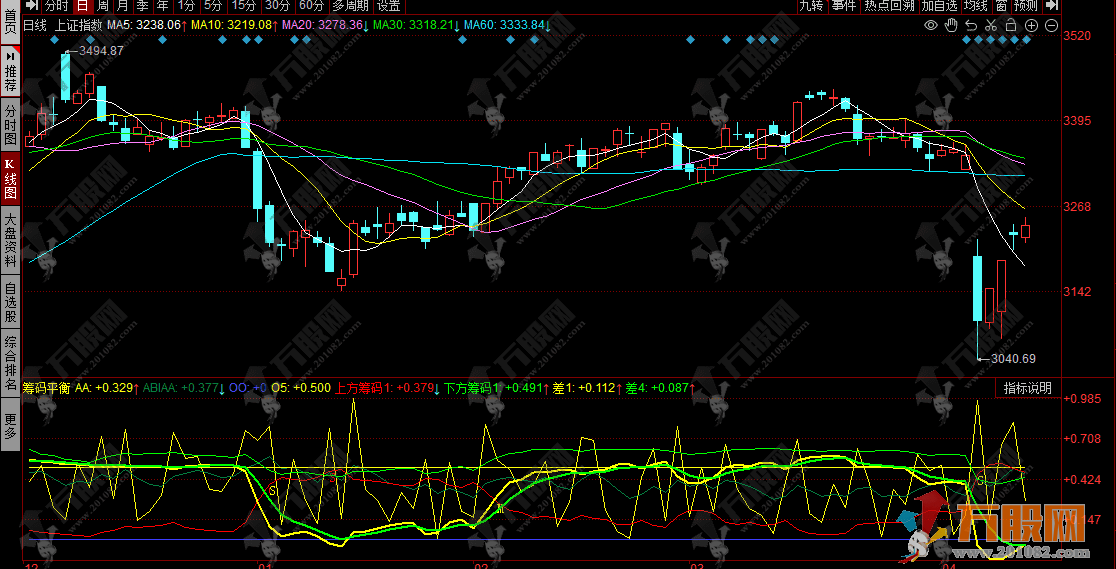Open the 多周期 multi-period view
This screenshot has height=569, width=1116.
click(x=351, y=6)
